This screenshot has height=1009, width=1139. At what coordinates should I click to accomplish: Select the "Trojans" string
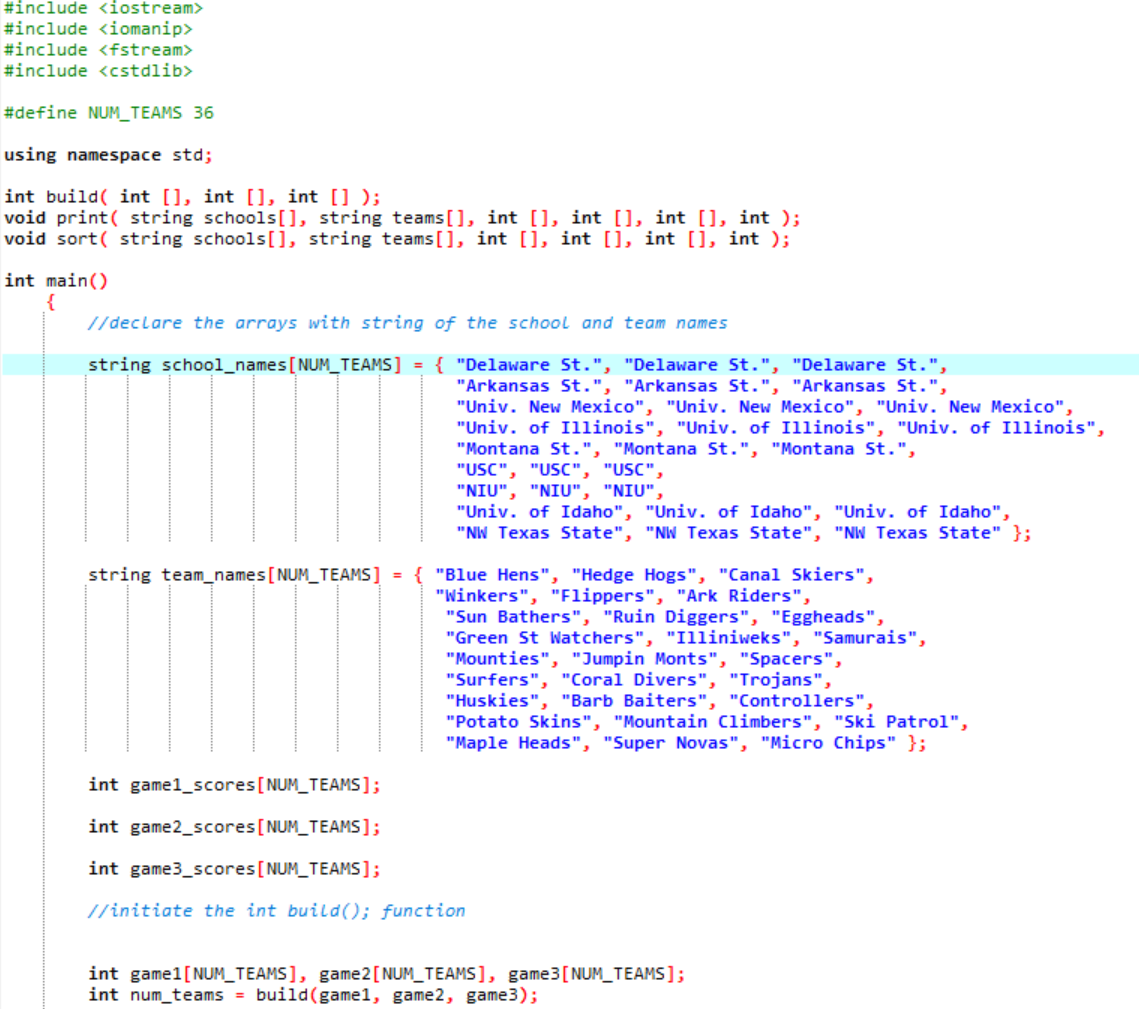776,681
